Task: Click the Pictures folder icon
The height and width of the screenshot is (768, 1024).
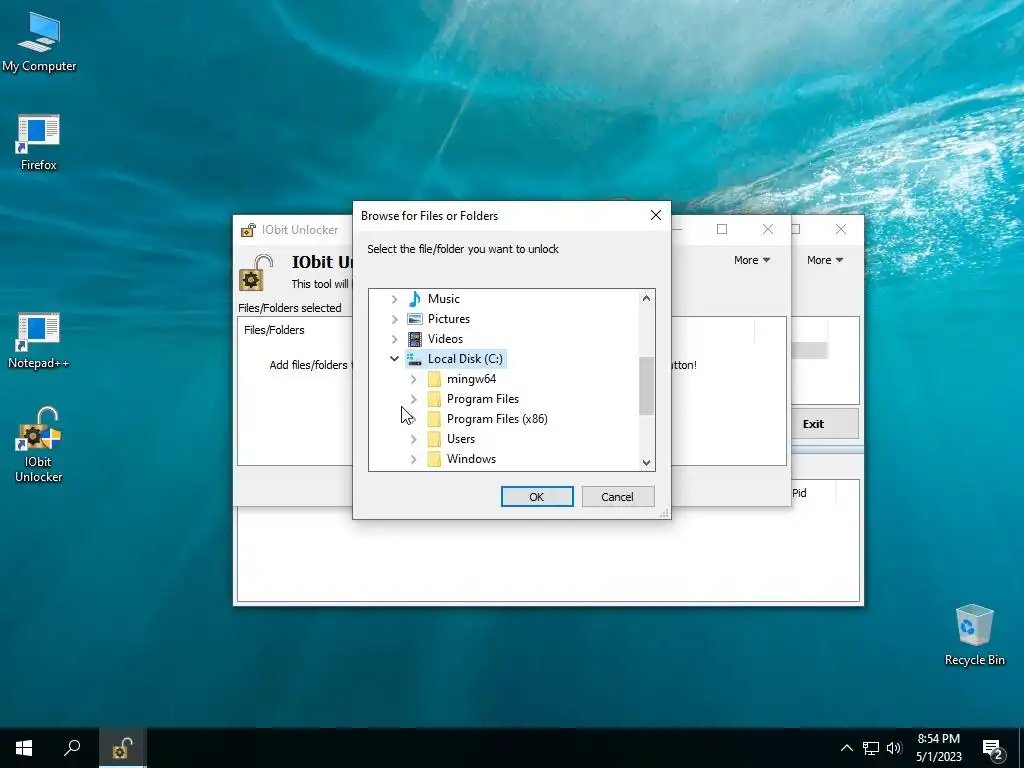Action: pos(415,319)
